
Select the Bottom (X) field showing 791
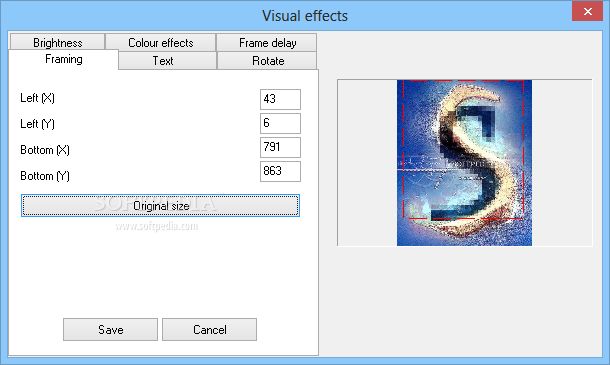[x=280, y=147]
